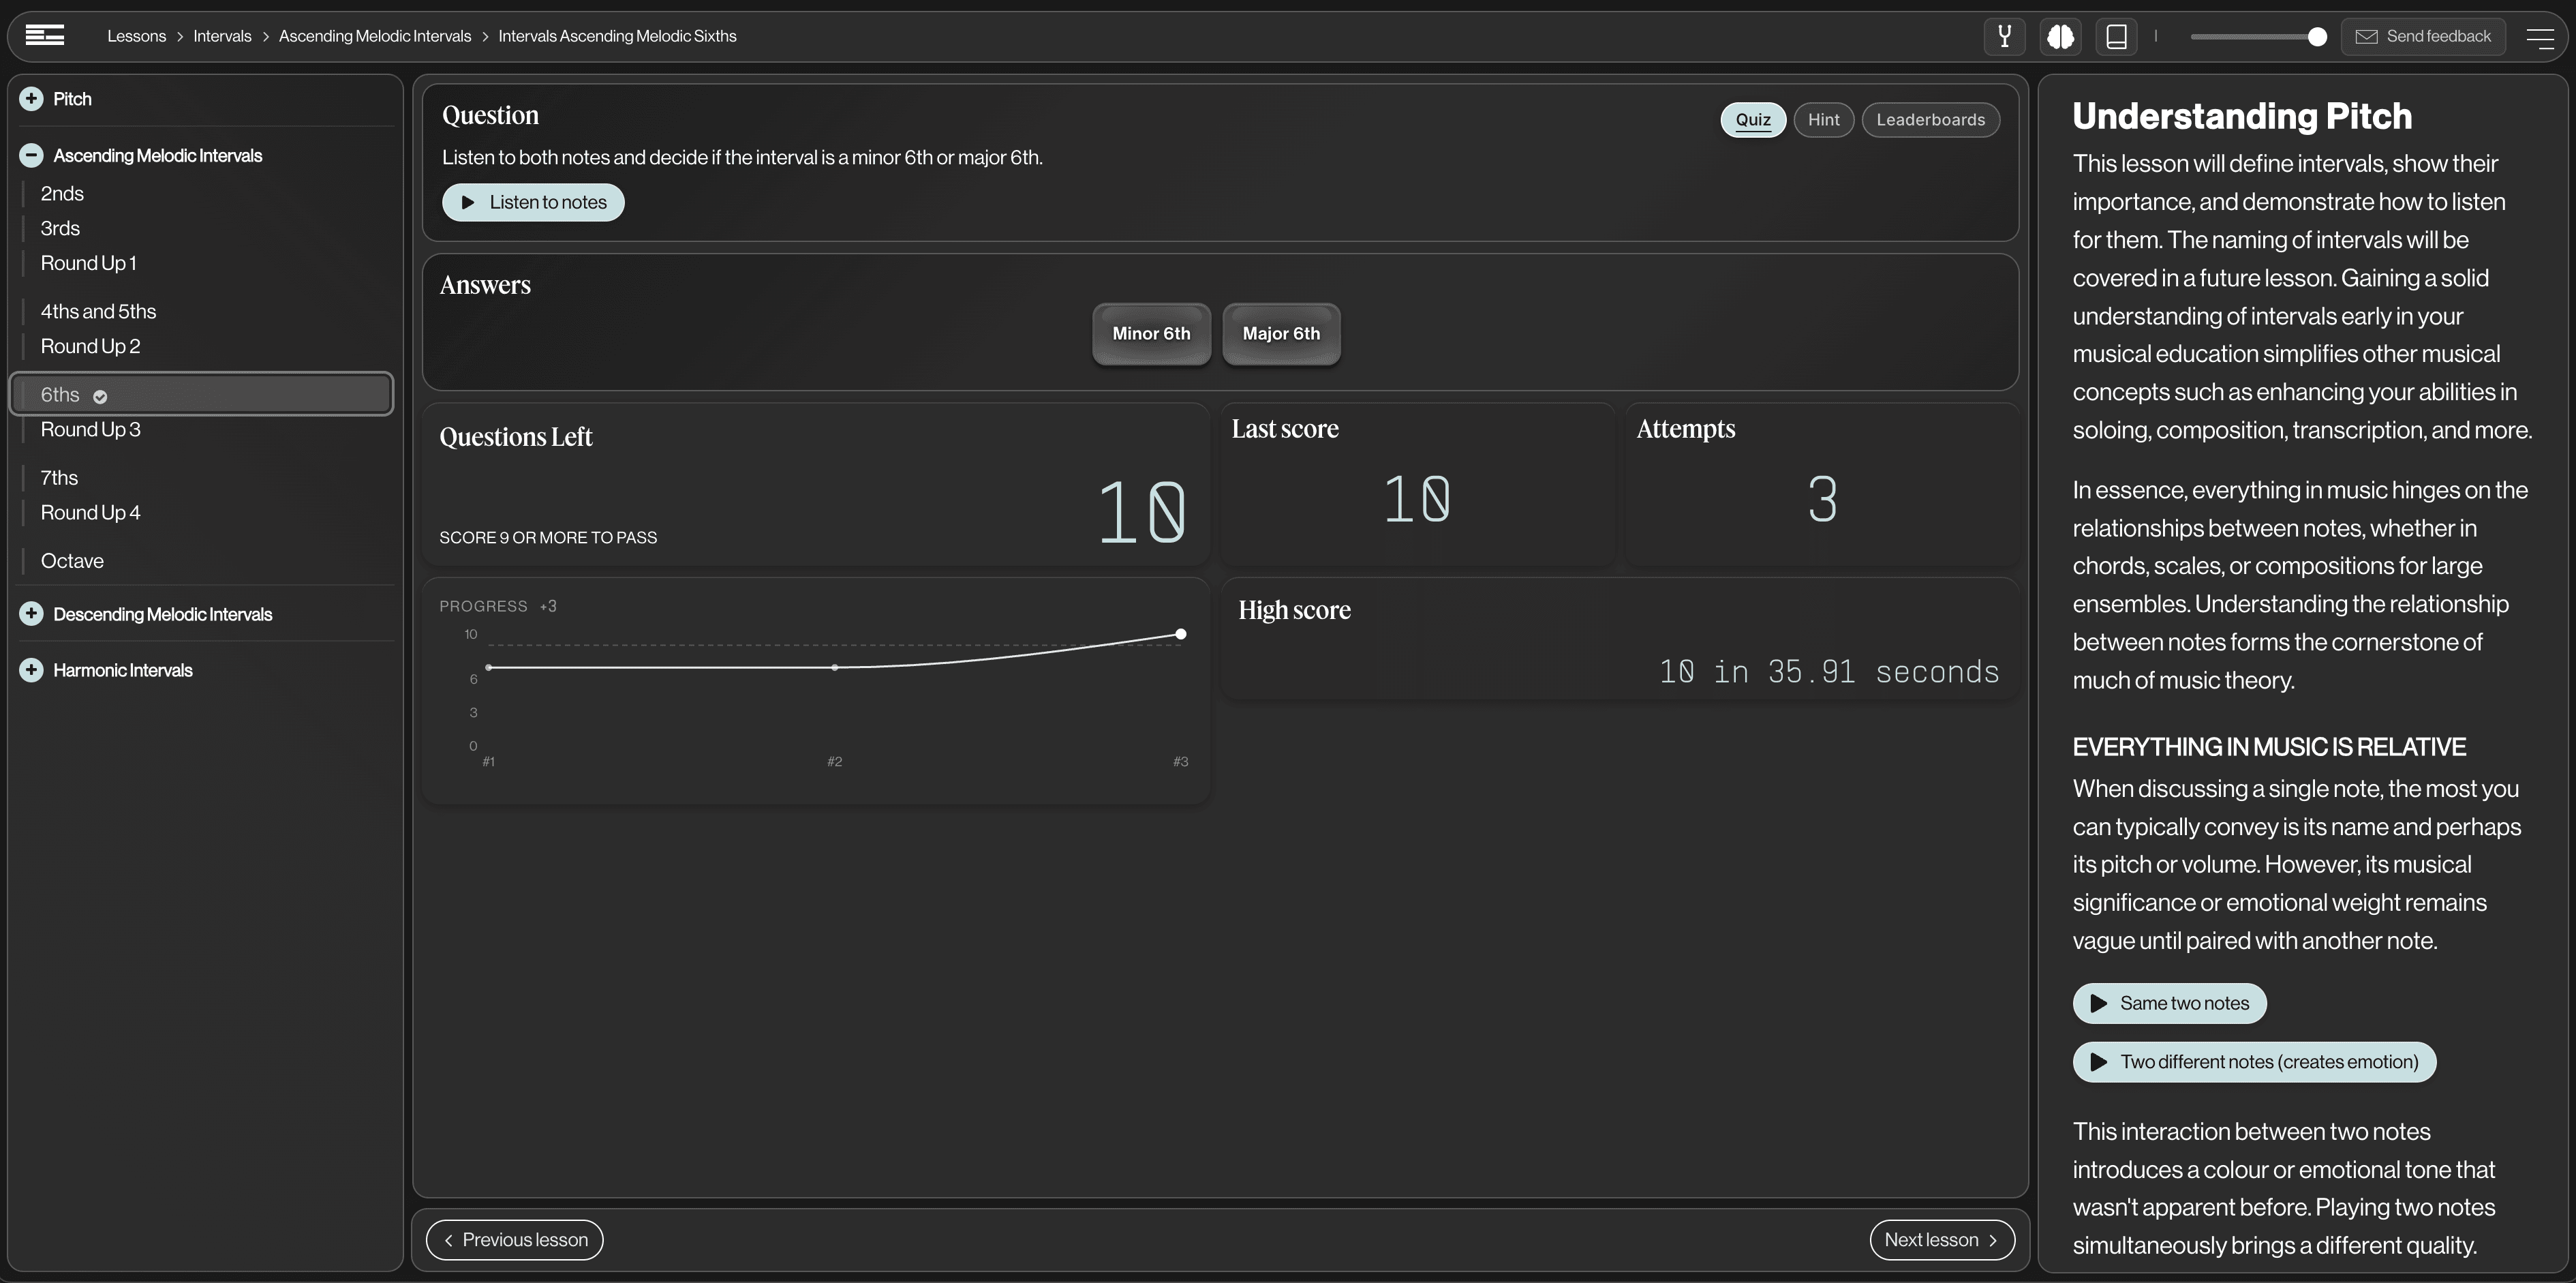
Task: Select Round Up 4 in sidebar
Action: coord(90,512)
